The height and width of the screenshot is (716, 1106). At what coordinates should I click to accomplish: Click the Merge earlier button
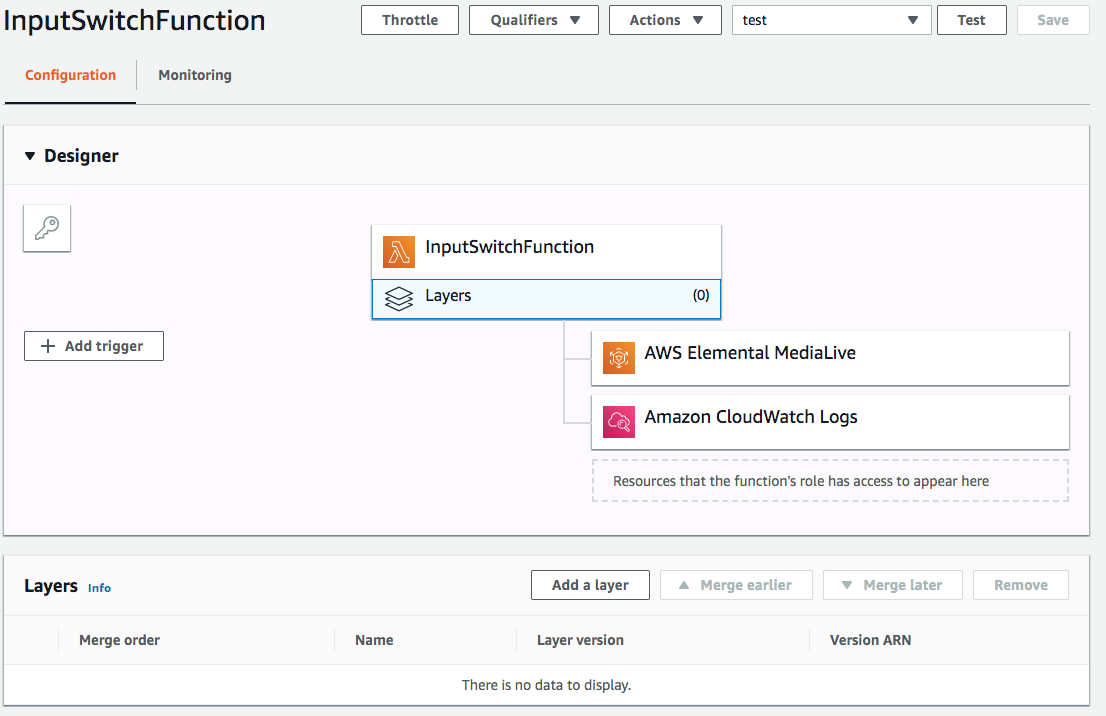pos(736,585)
